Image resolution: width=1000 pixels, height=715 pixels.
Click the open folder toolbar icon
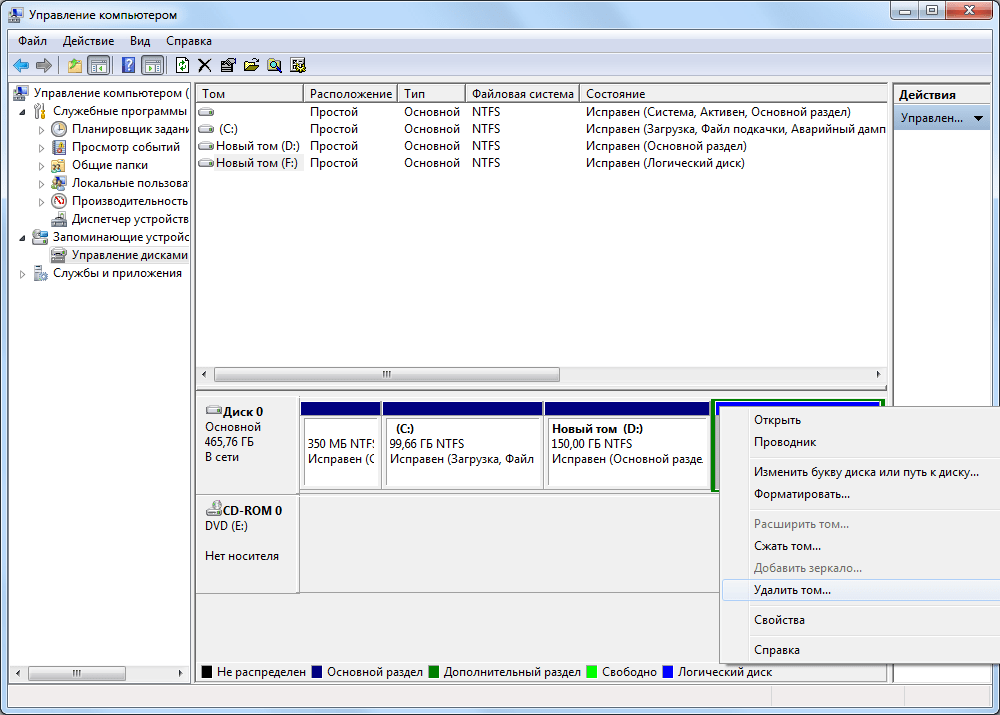[x=251, y=65]
